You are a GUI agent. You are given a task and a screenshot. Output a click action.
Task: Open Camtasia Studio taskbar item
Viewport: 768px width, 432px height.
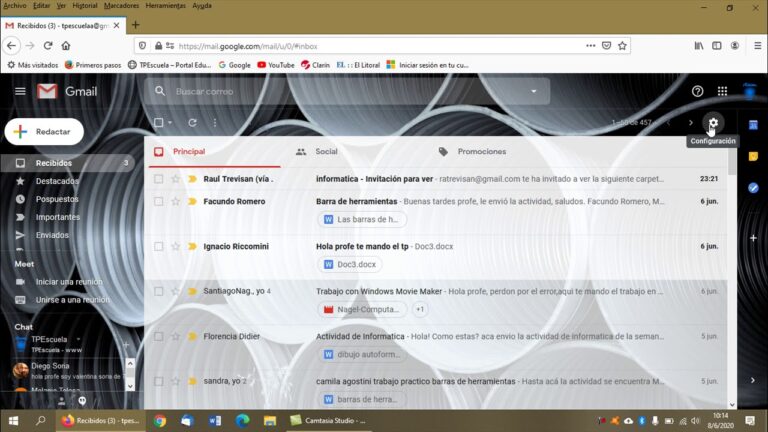coord(328,420)
